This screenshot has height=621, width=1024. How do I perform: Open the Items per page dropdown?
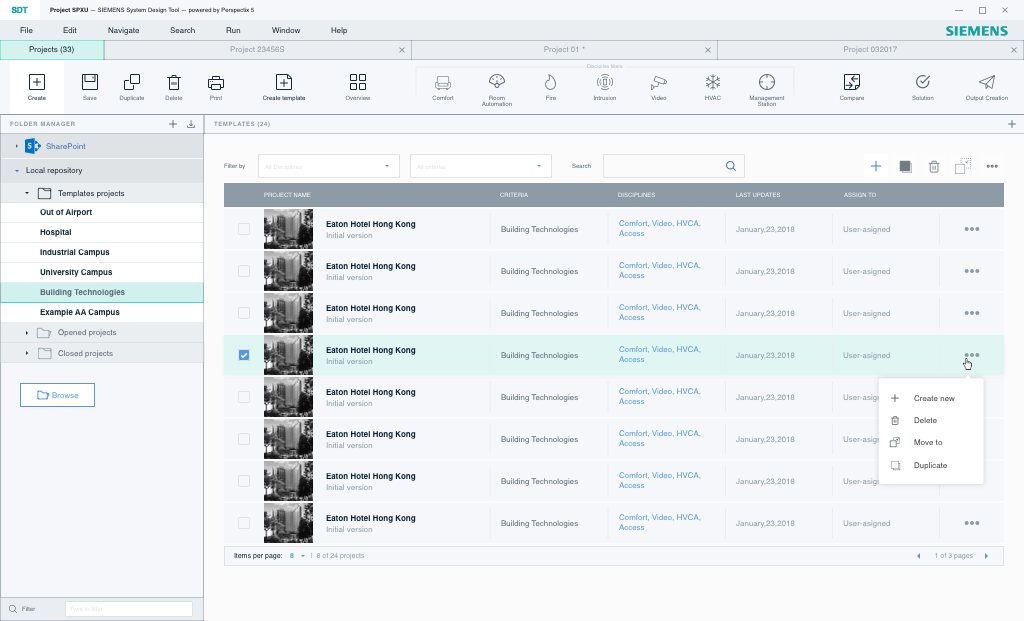(297, 556)
